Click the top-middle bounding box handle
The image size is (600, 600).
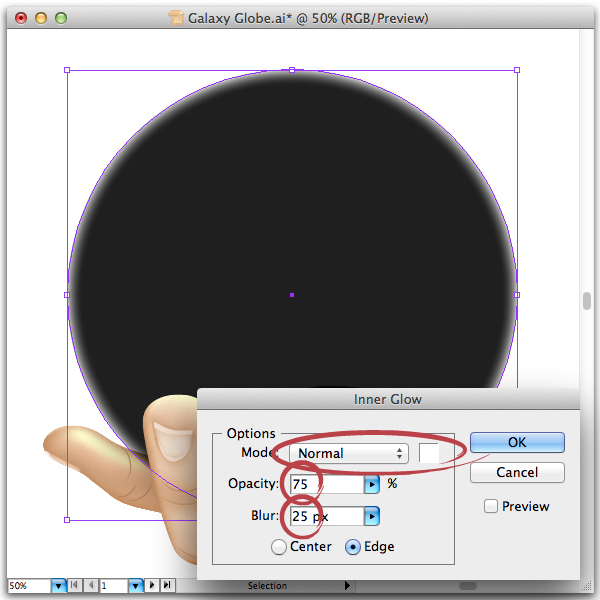[x=292, y=70]
